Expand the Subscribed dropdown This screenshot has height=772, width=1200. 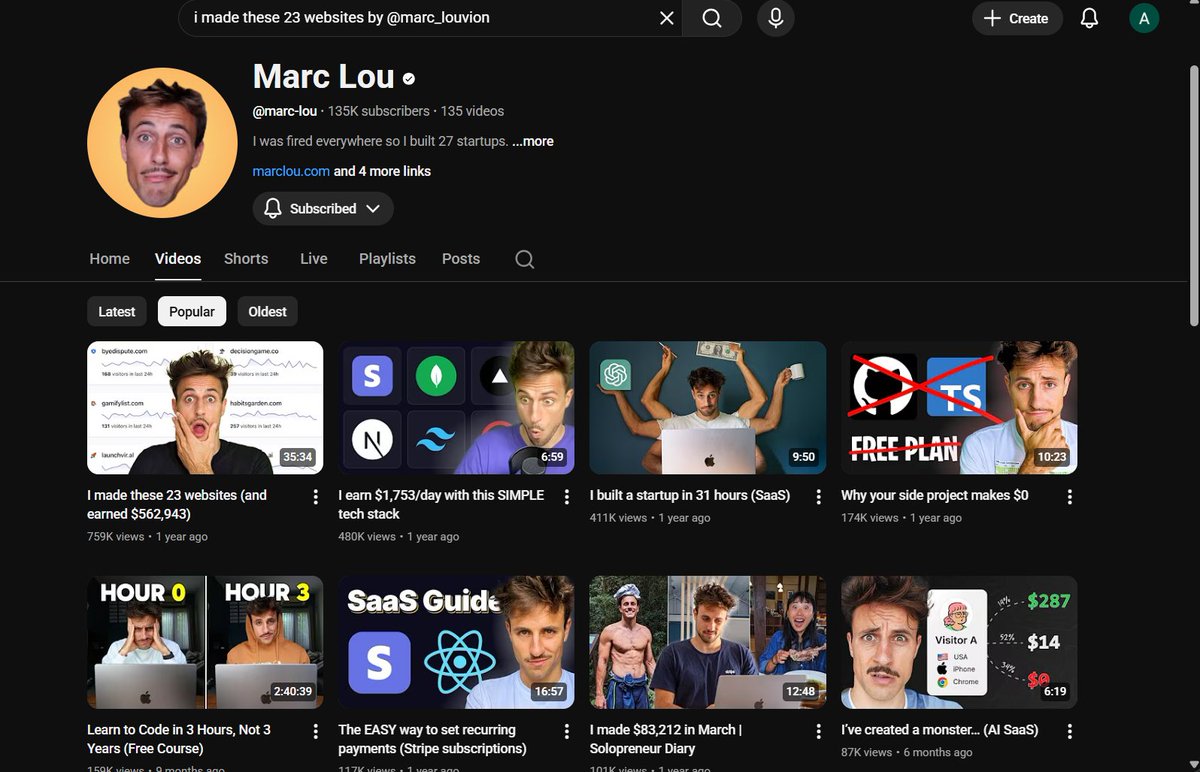pyautogui.click(x=322, y=208)
